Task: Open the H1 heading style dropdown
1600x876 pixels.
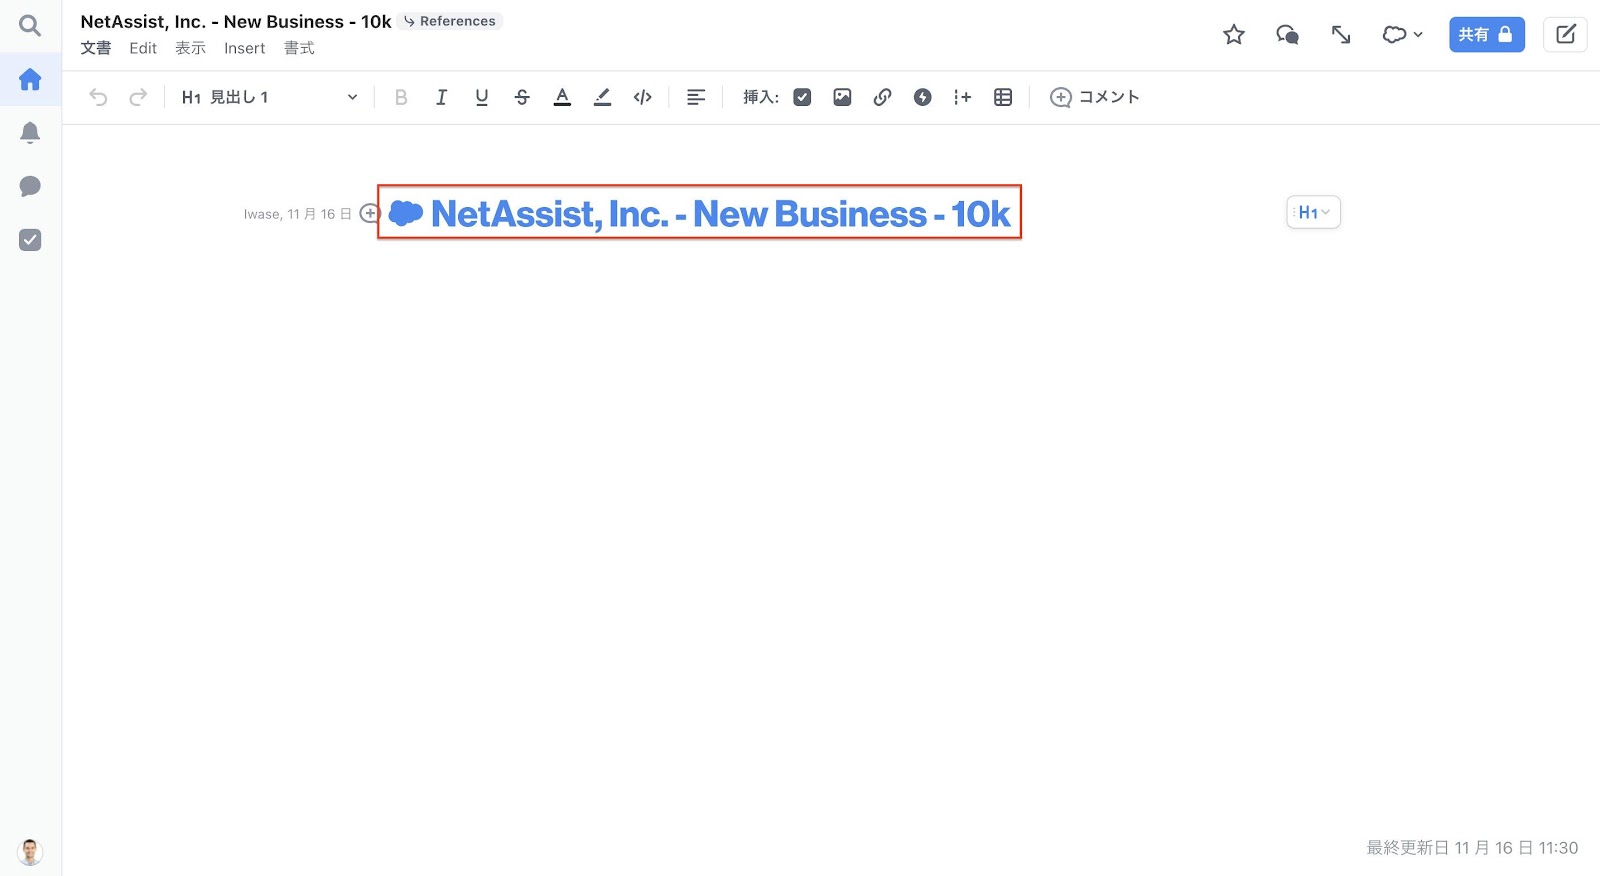Action: [x=269, y=97]
